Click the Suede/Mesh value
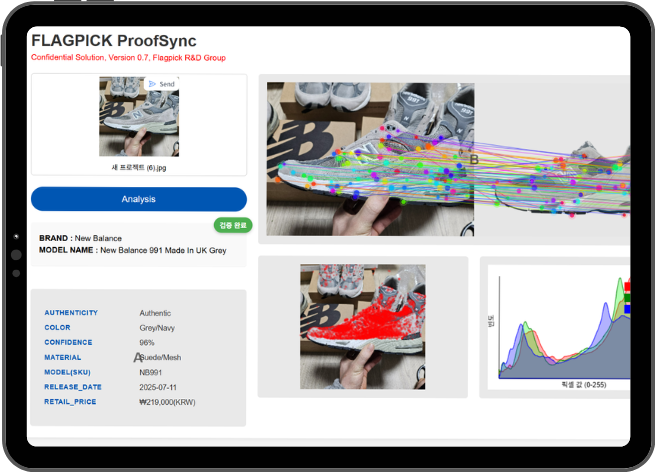Image resolution: width=655 pixels, height=472 pixels. 160,358
